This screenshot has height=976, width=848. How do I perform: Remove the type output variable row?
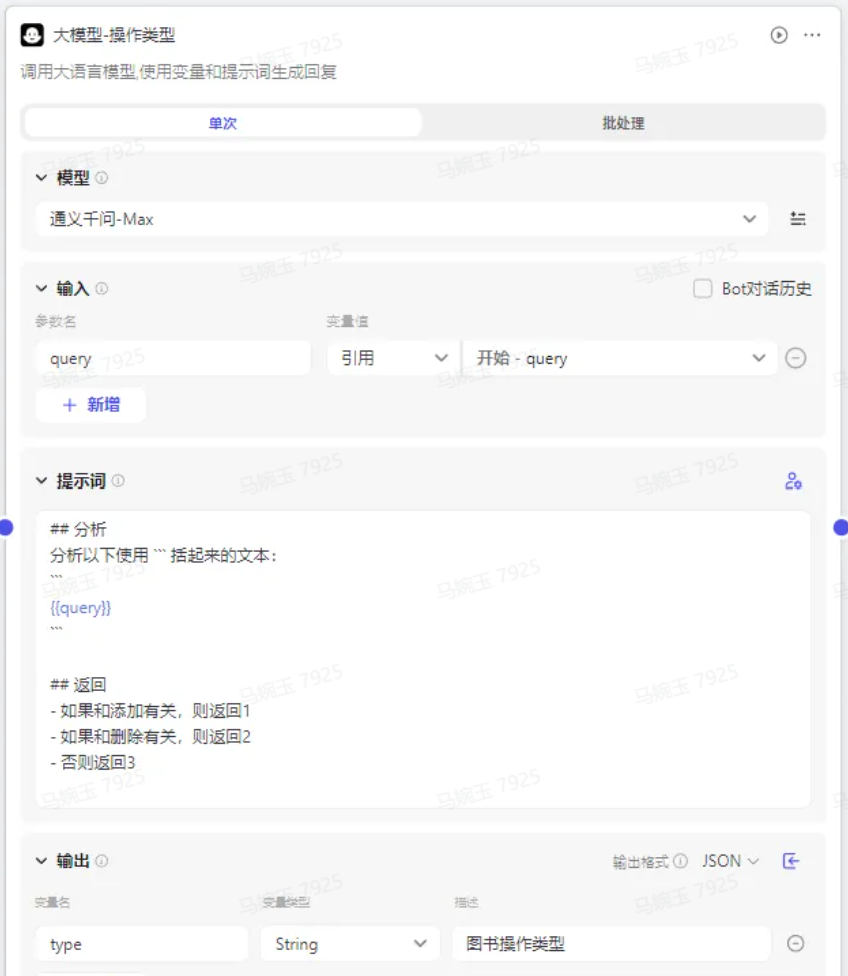(796, 944)
